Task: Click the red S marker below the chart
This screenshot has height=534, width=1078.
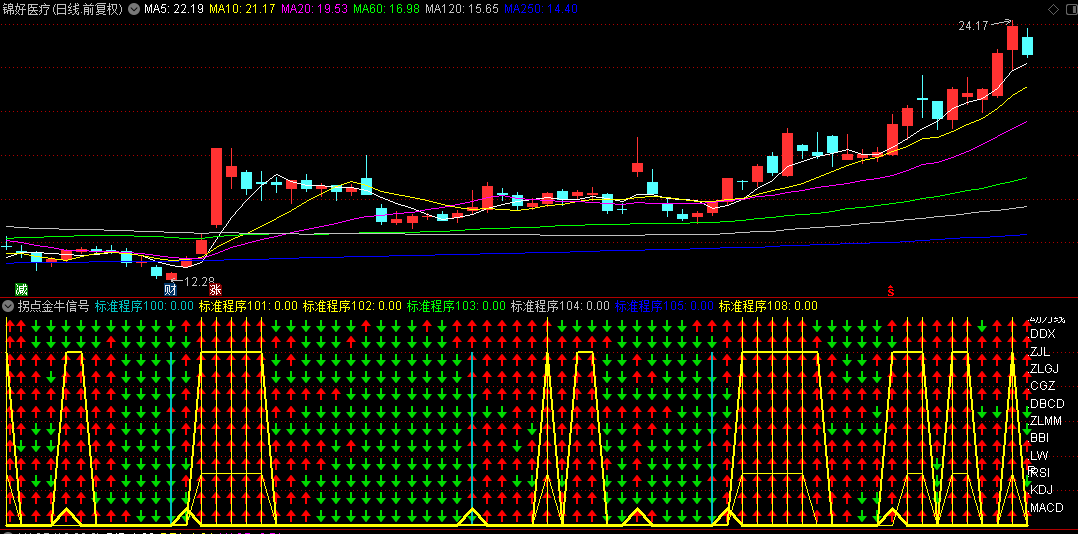Action: [x=891, y=290]
